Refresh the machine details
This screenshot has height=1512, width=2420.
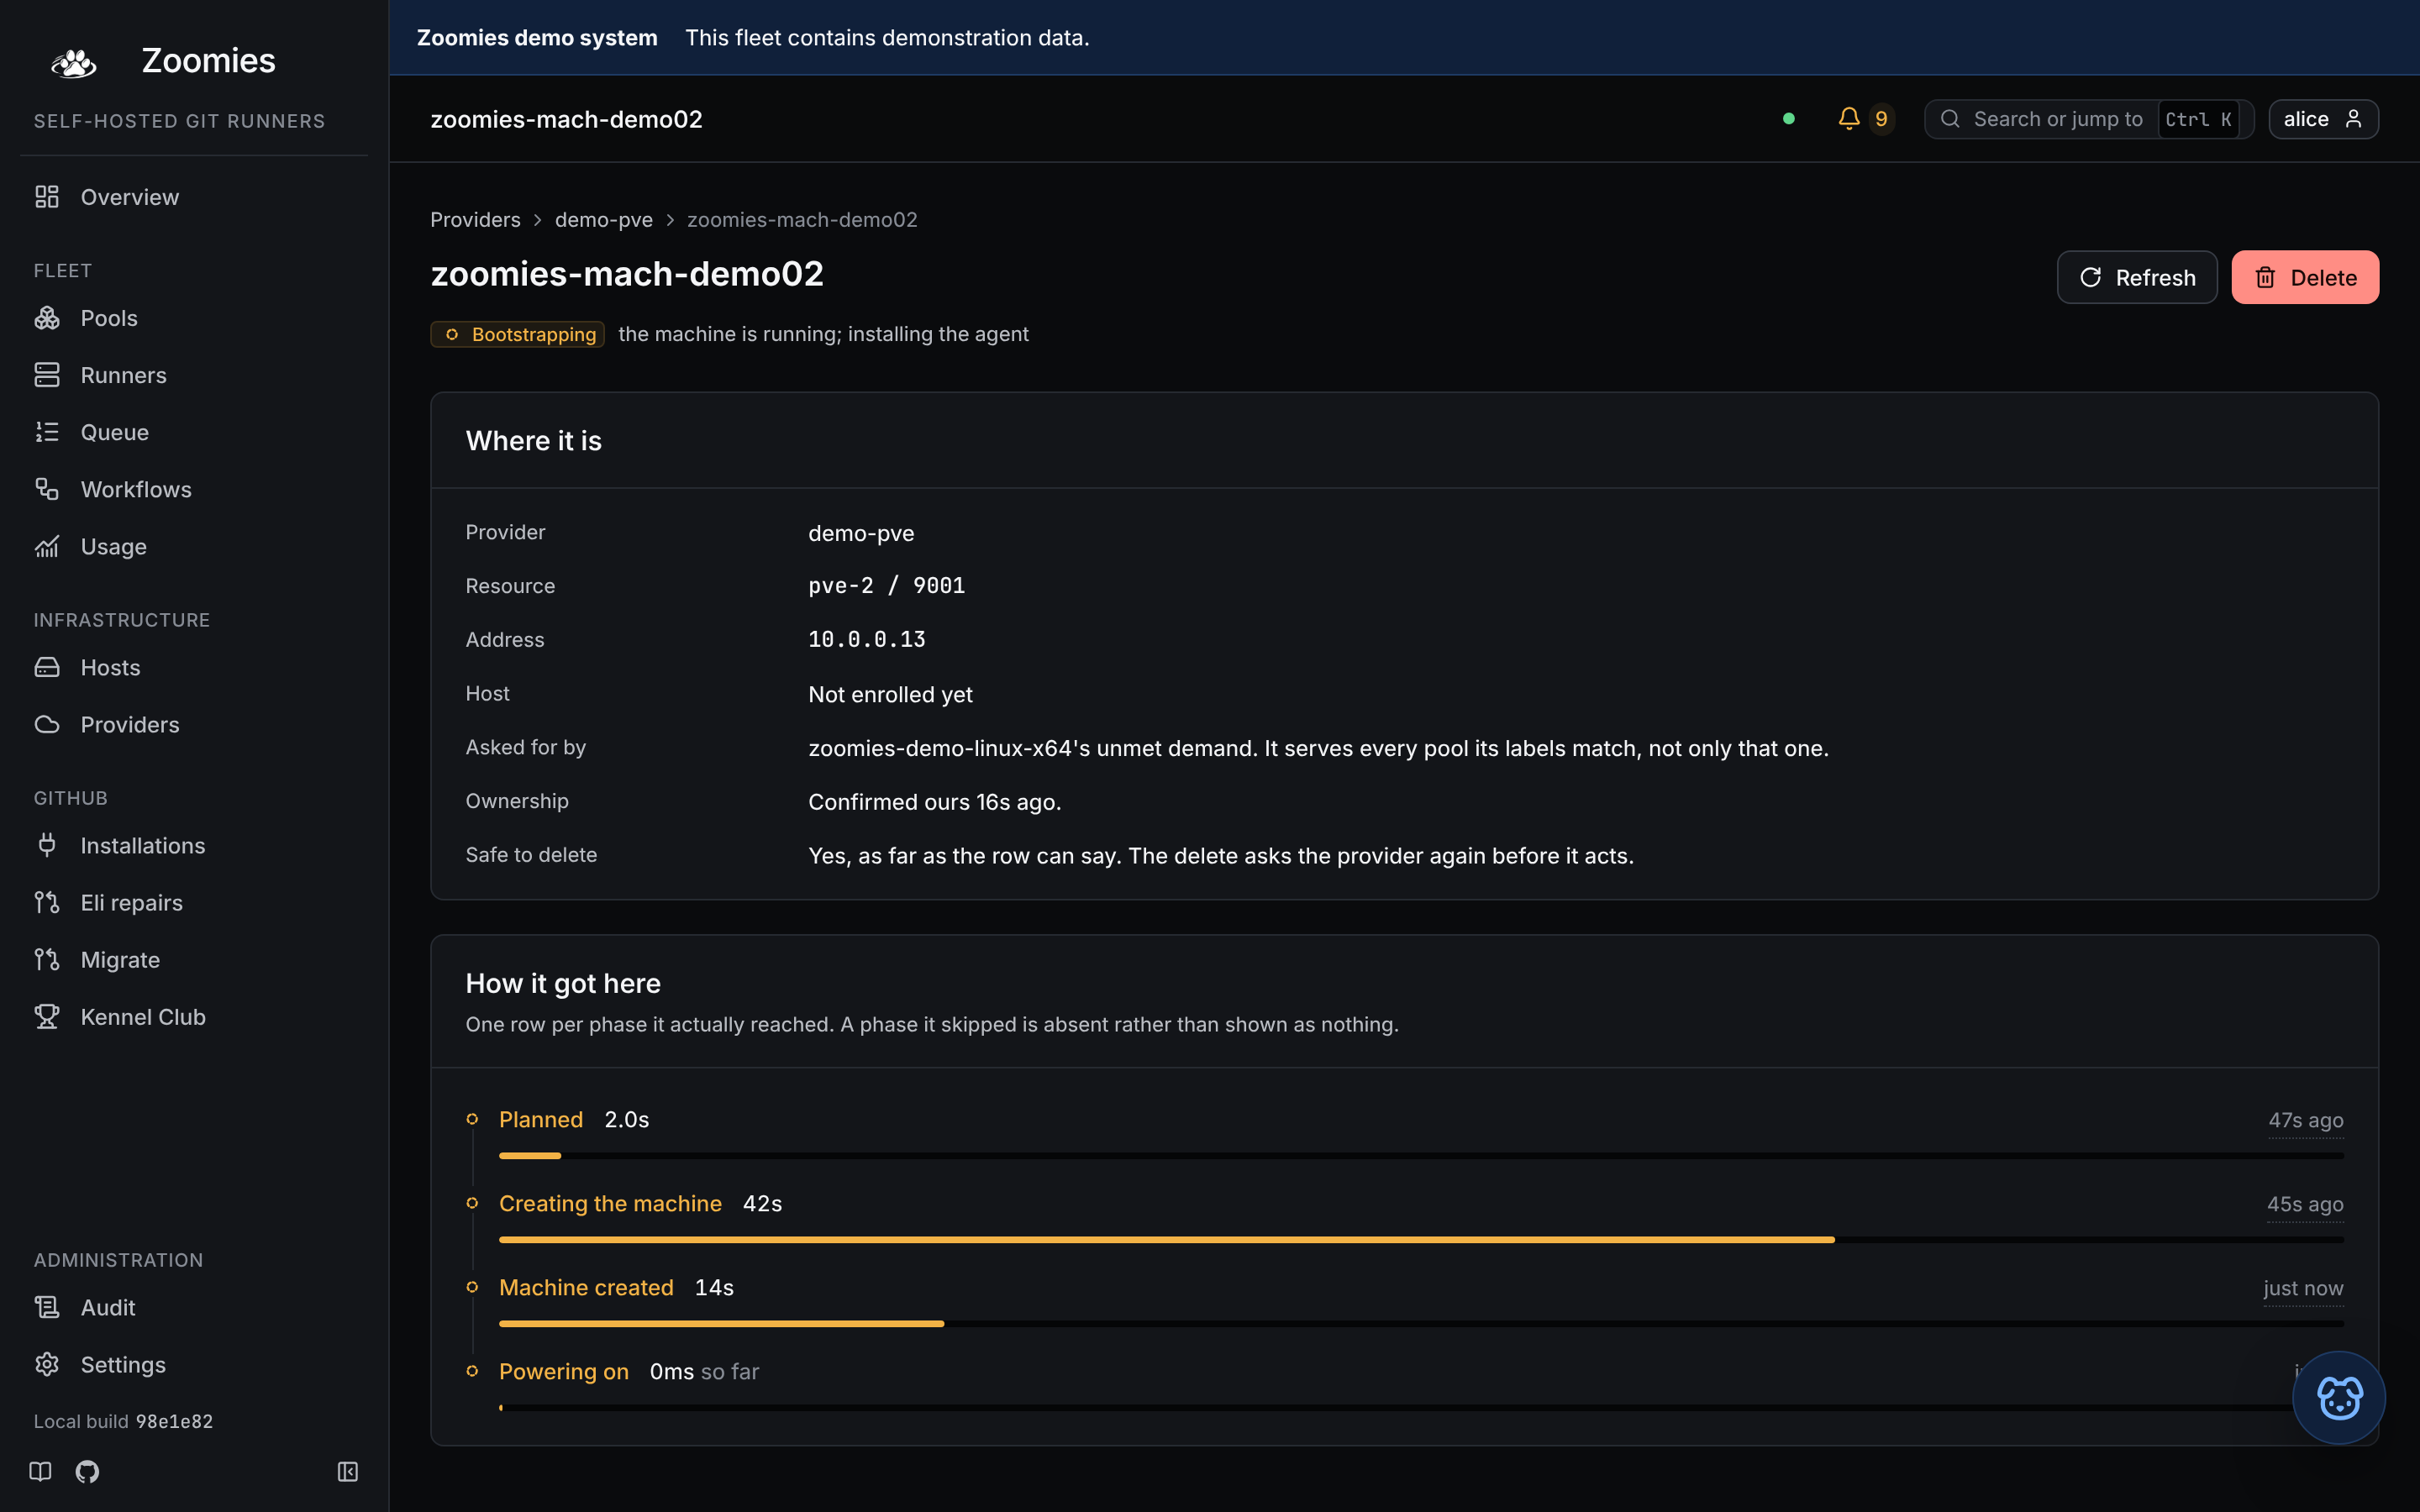point(2137,277)
